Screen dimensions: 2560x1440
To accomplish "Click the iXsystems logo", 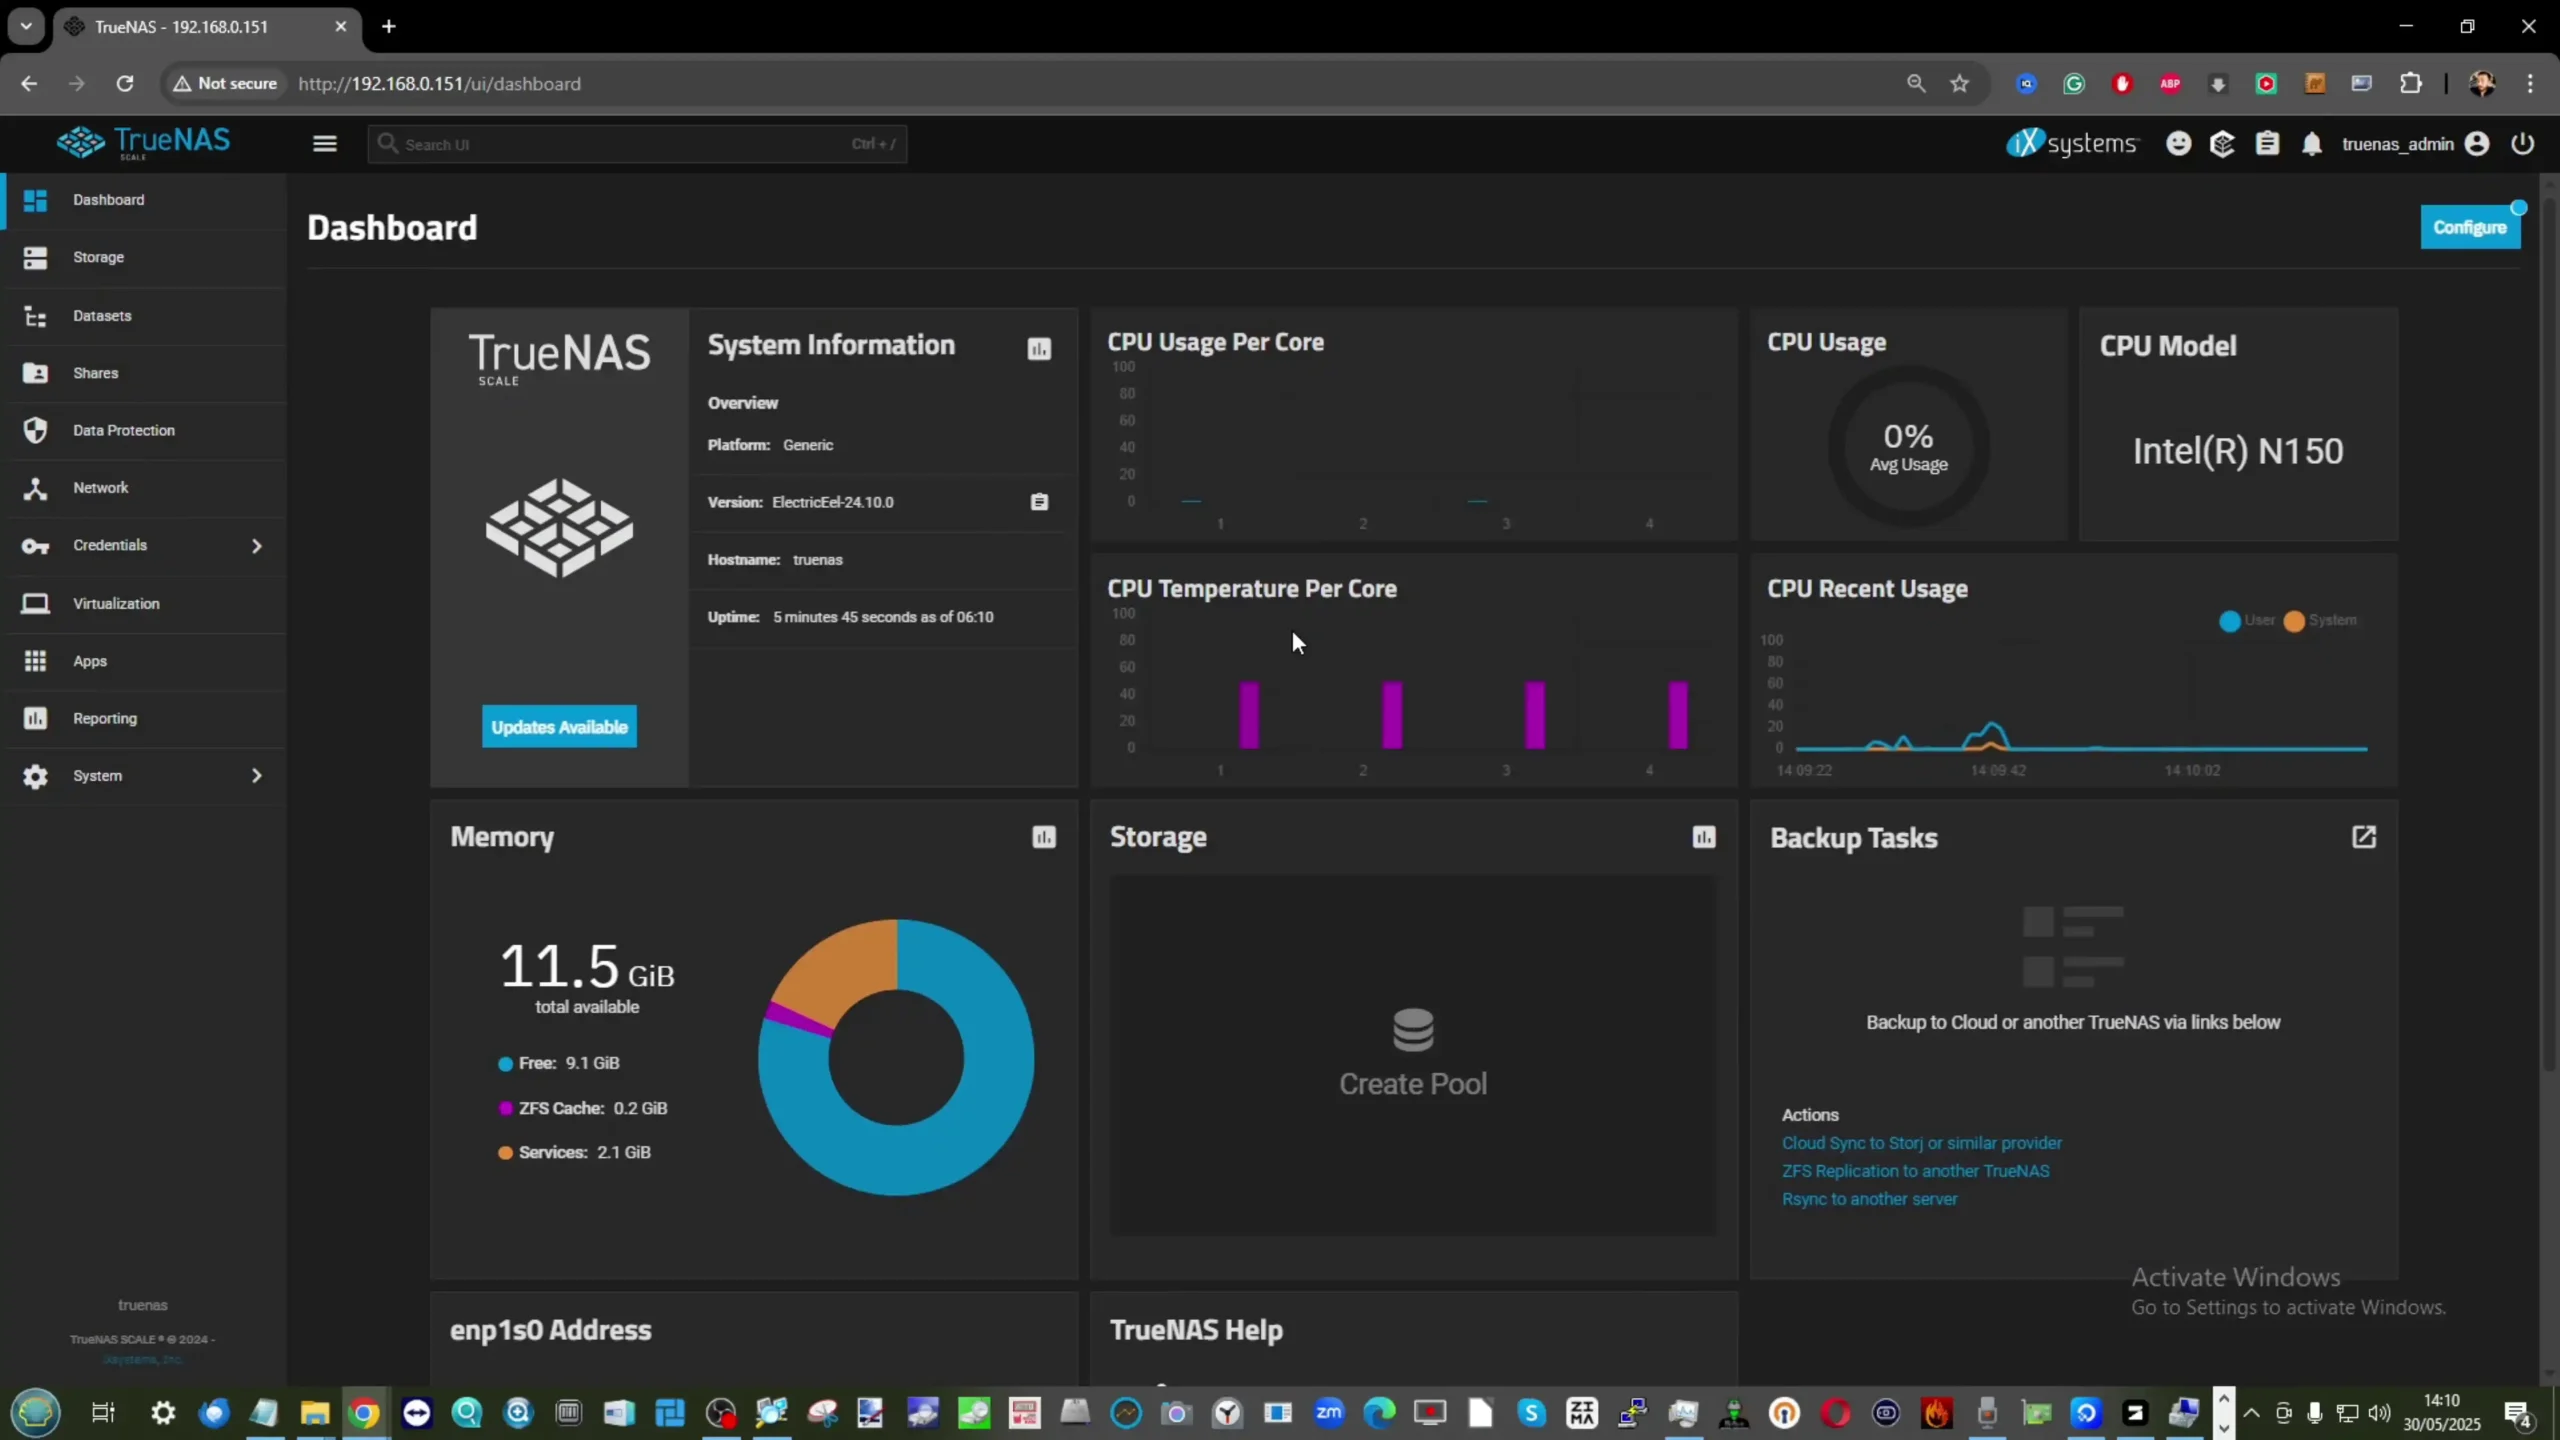I will [2071, 143].
